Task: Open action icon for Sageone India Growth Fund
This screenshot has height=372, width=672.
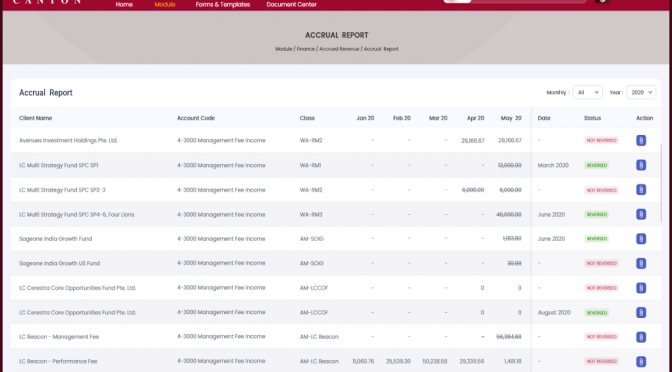Action: (x=641, y=239)
